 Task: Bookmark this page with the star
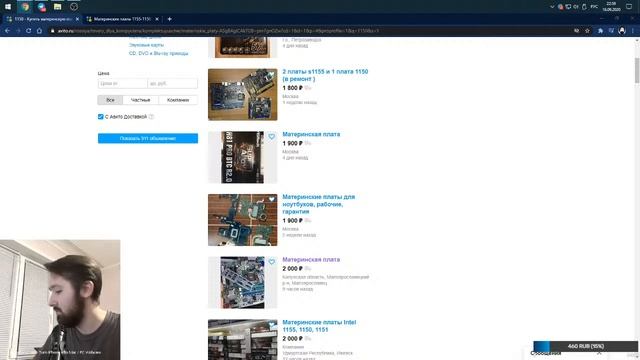pyautogui.click(x=587, y=31)
